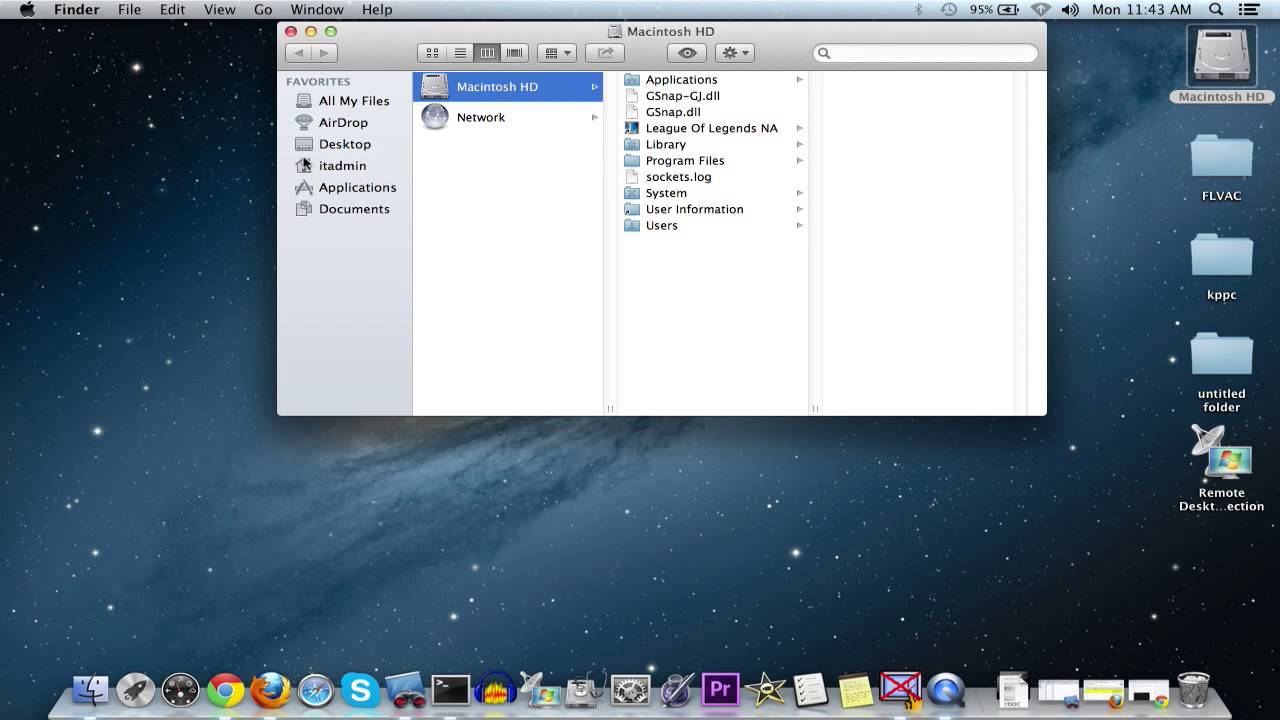Open iMovie star icon in Dock
This screenshot has width=1280, height=720.
point(765,689)
